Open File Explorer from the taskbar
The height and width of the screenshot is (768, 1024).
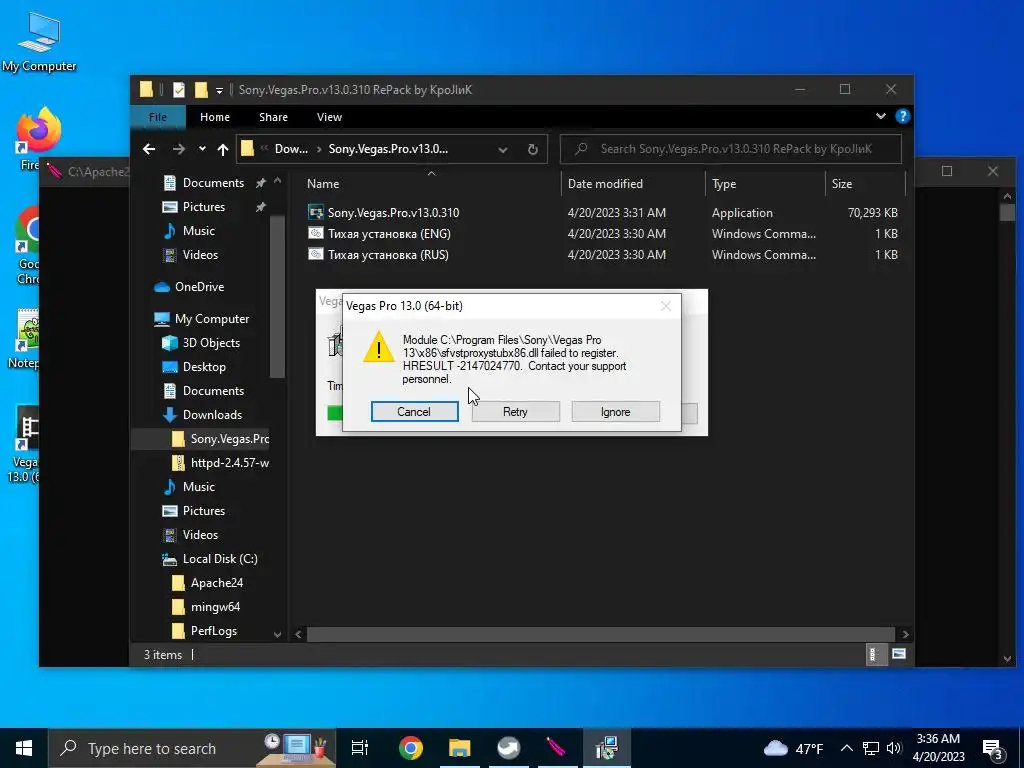pyautogui.click(x=460, y=748)
